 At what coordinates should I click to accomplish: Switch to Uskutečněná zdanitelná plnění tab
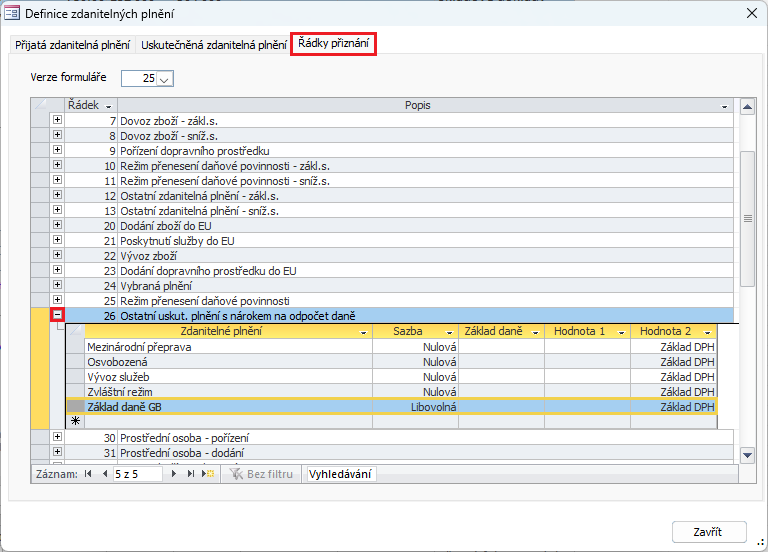[213, 45]
